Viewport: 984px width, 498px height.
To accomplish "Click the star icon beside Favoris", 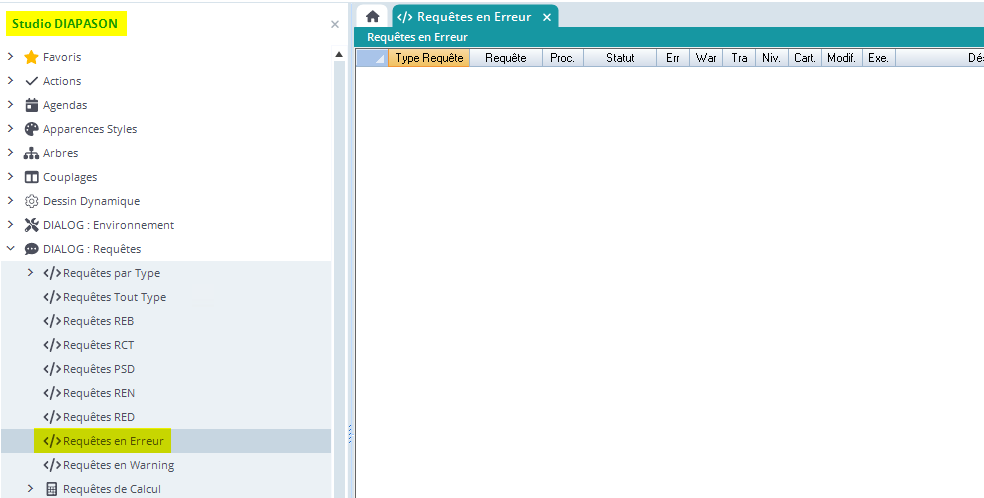I will click(31, 57).
